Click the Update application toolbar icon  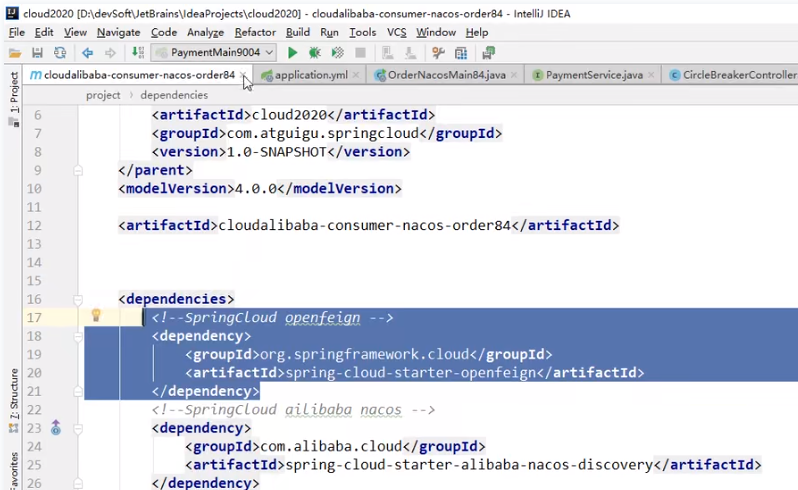tap(410, 52)
